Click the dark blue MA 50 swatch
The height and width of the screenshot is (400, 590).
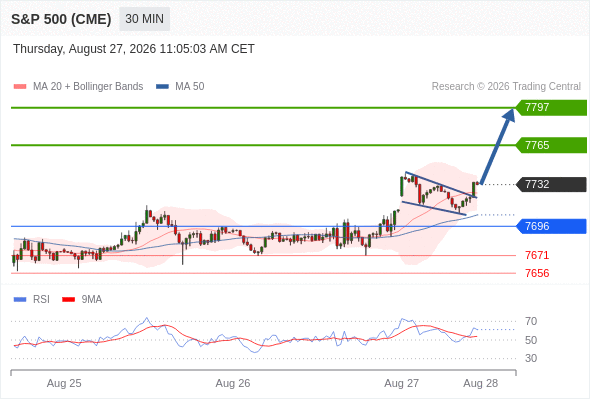[163, 87]
